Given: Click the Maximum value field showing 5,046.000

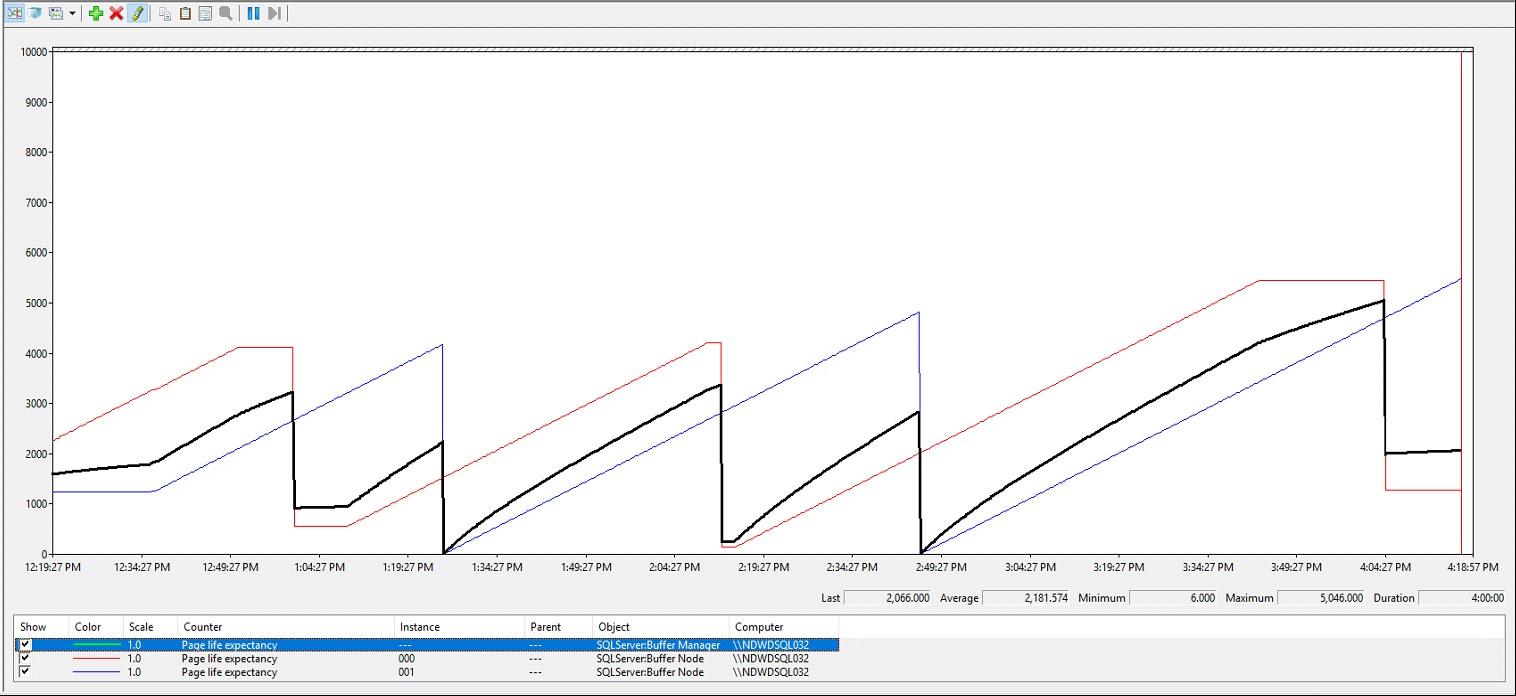Looking at the screenshot, I should pyautogui.click(x=1321, y=598).
